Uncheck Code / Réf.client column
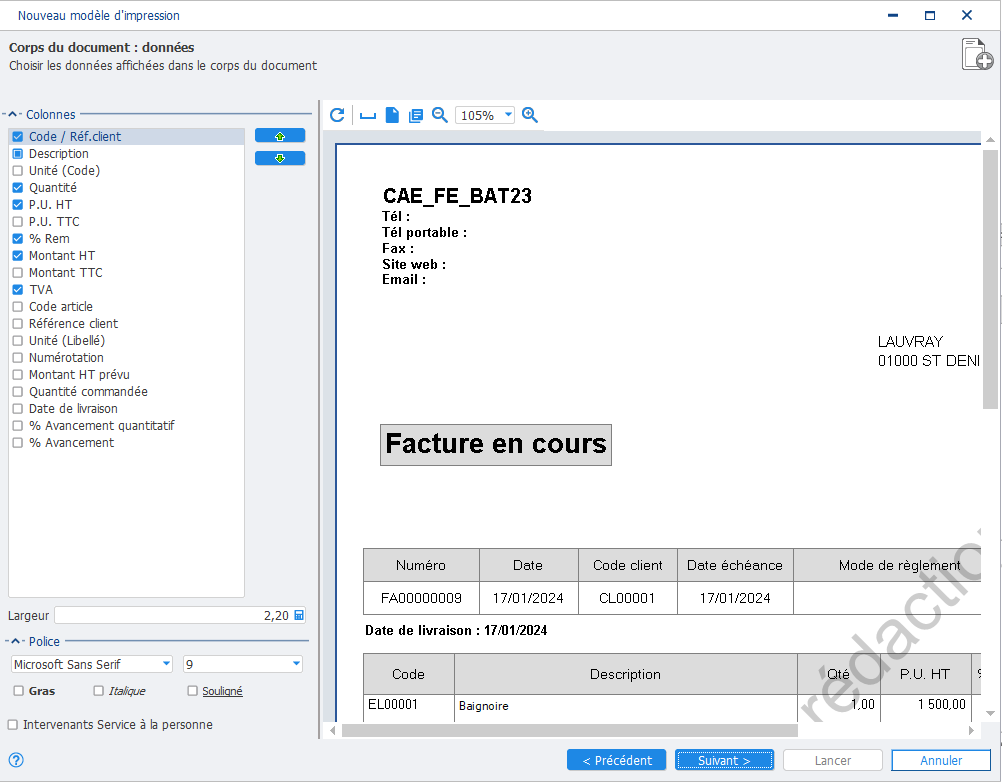The image size is (1002, 782). pyautogui.click(x=18, y=137)
